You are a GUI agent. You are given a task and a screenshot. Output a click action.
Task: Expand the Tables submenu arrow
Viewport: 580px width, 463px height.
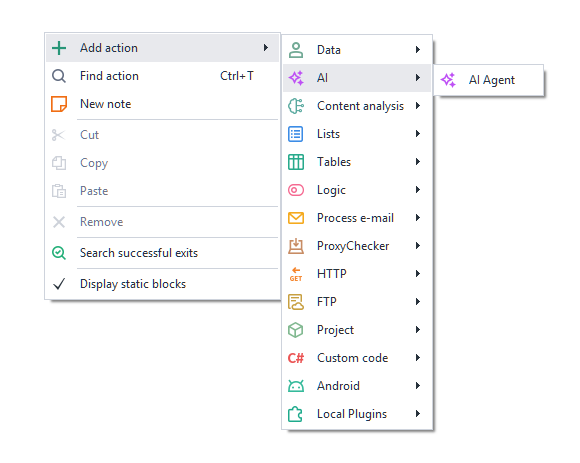[418, 162]
